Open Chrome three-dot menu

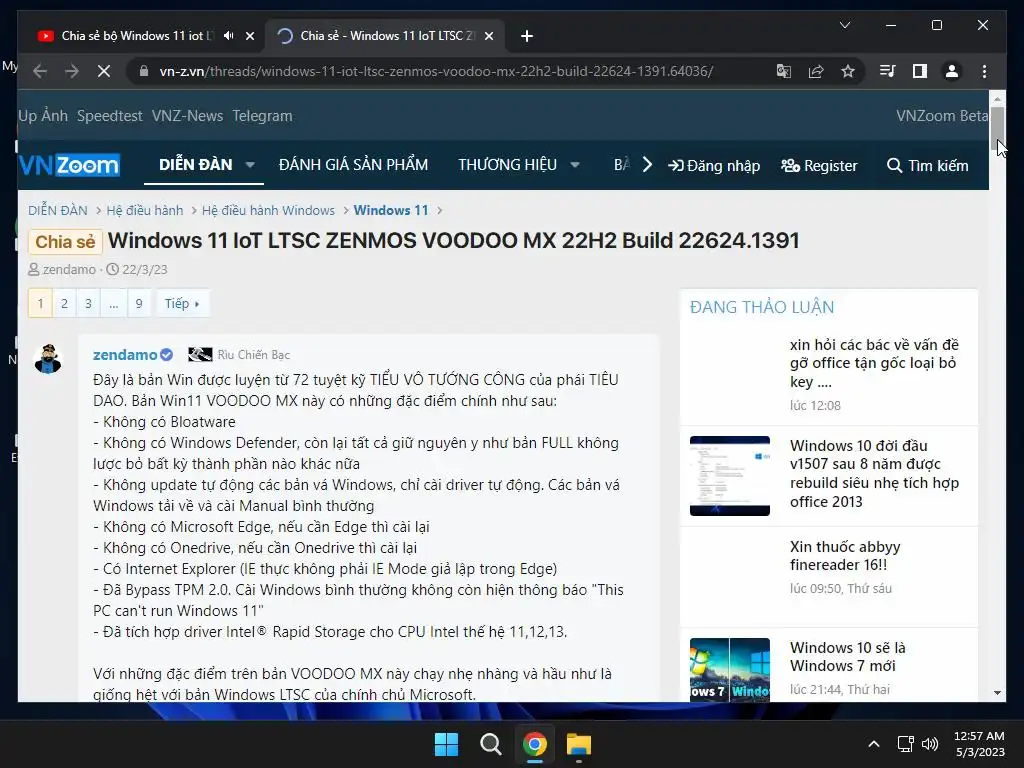coord(984,71)
